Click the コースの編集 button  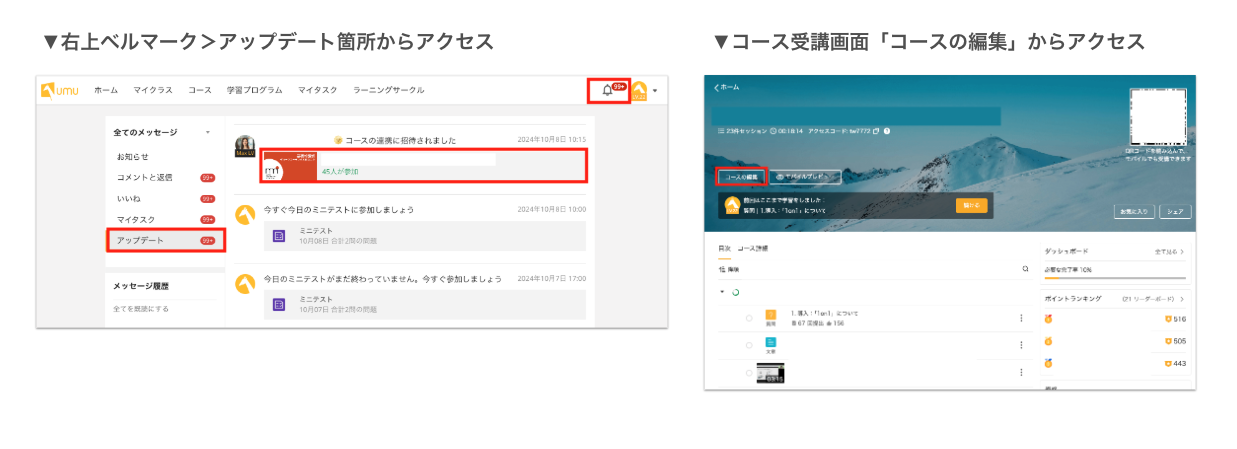[x=741, y=176]
